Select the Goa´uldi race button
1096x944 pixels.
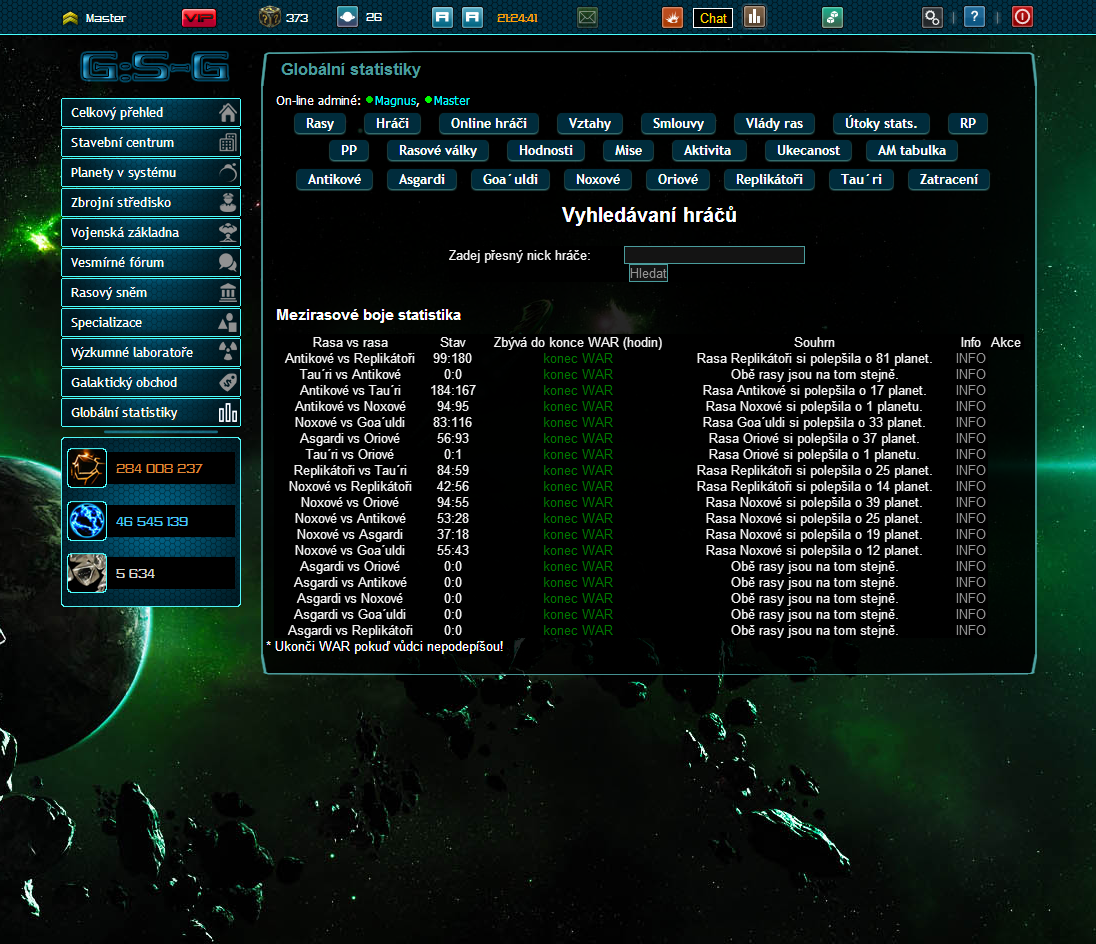[510, 180]
